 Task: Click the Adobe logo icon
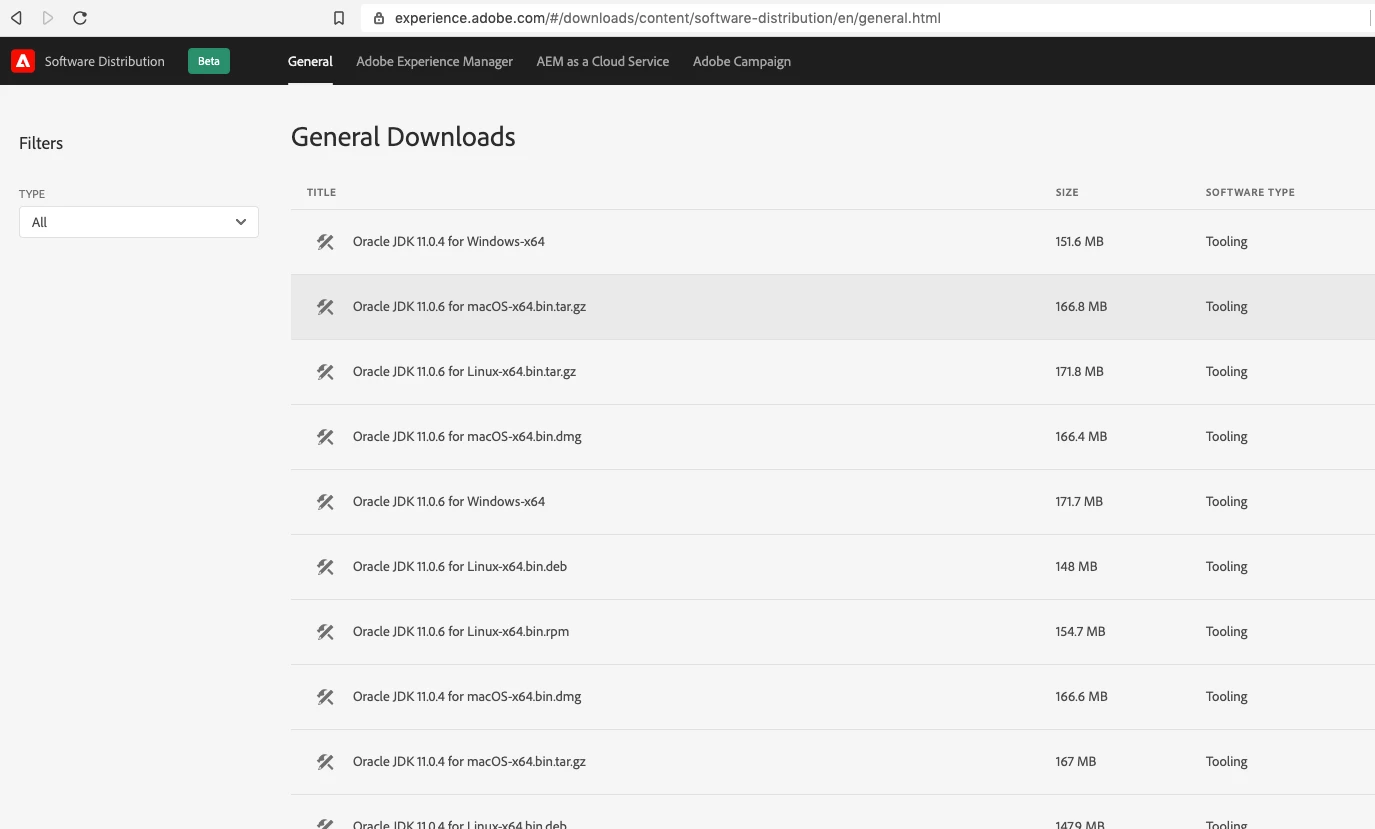(22, 61)
